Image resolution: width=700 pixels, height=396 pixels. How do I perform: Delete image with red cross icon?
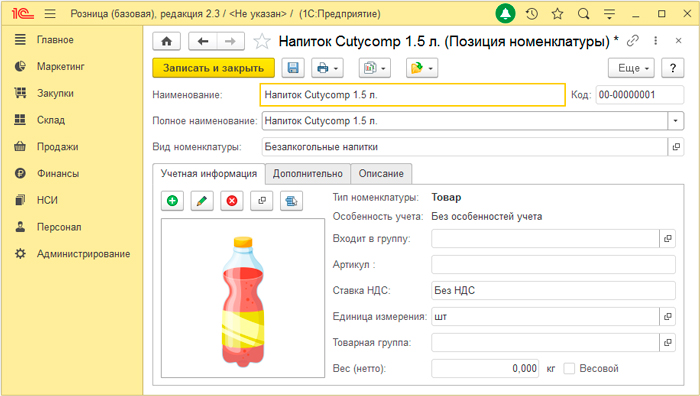pos(232,201)
